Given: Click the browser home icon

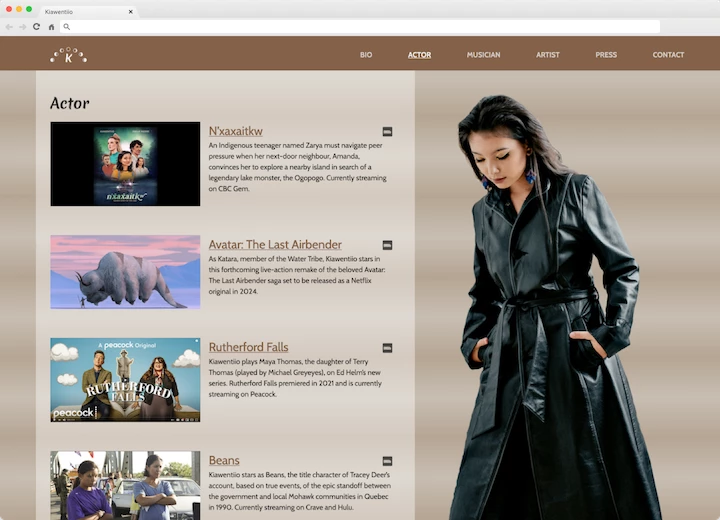Looking at the screenshot, I should [x=51, y=27].
